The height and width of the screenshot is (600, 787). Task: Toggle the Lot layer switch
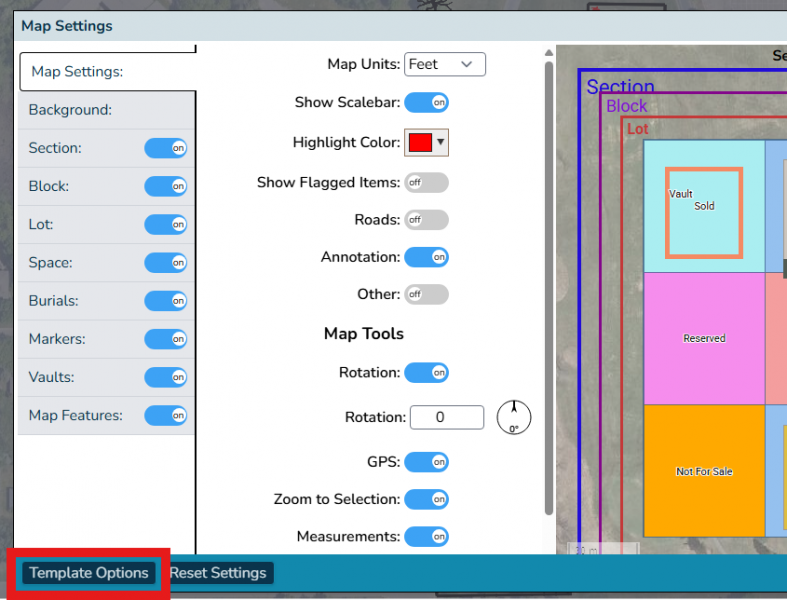coord(166,224)
